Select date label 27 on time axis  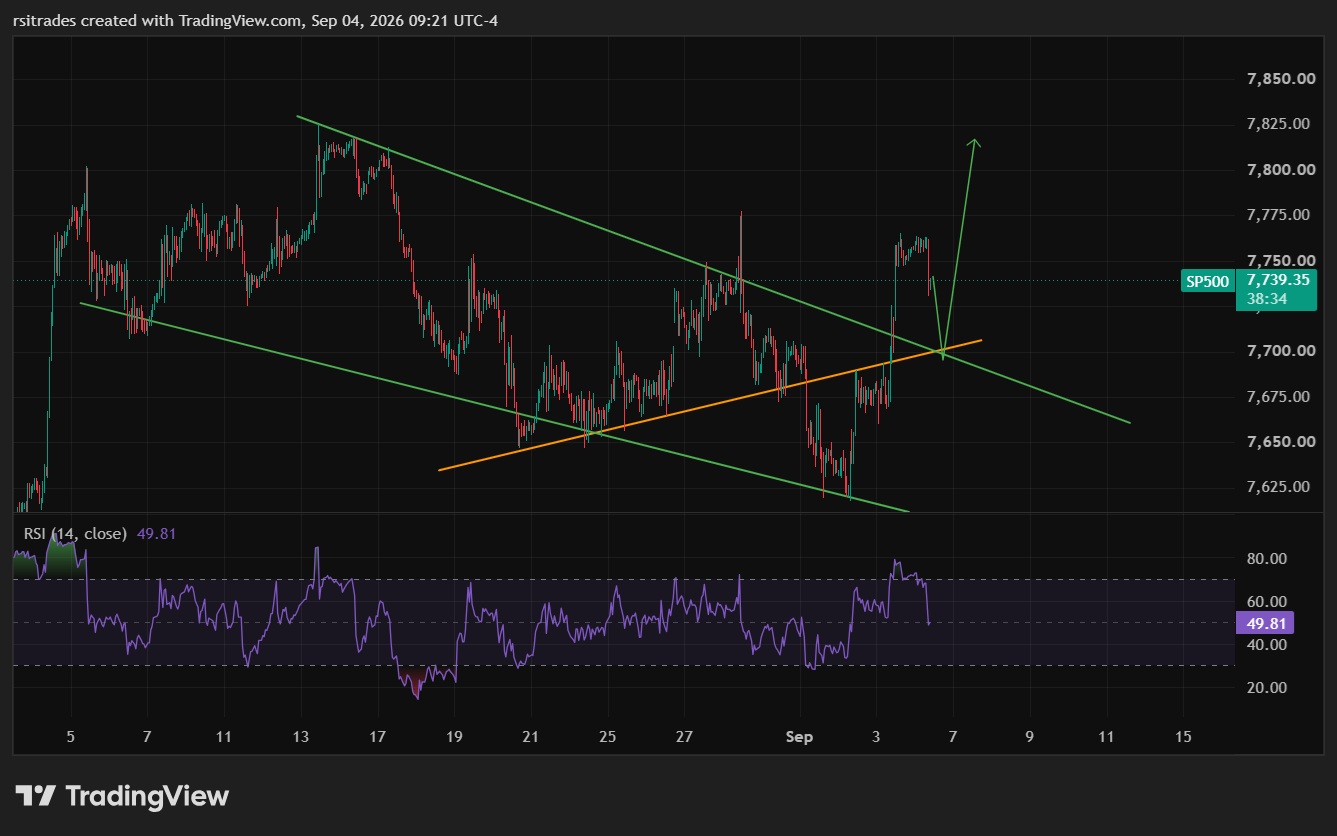pos(684,737)
